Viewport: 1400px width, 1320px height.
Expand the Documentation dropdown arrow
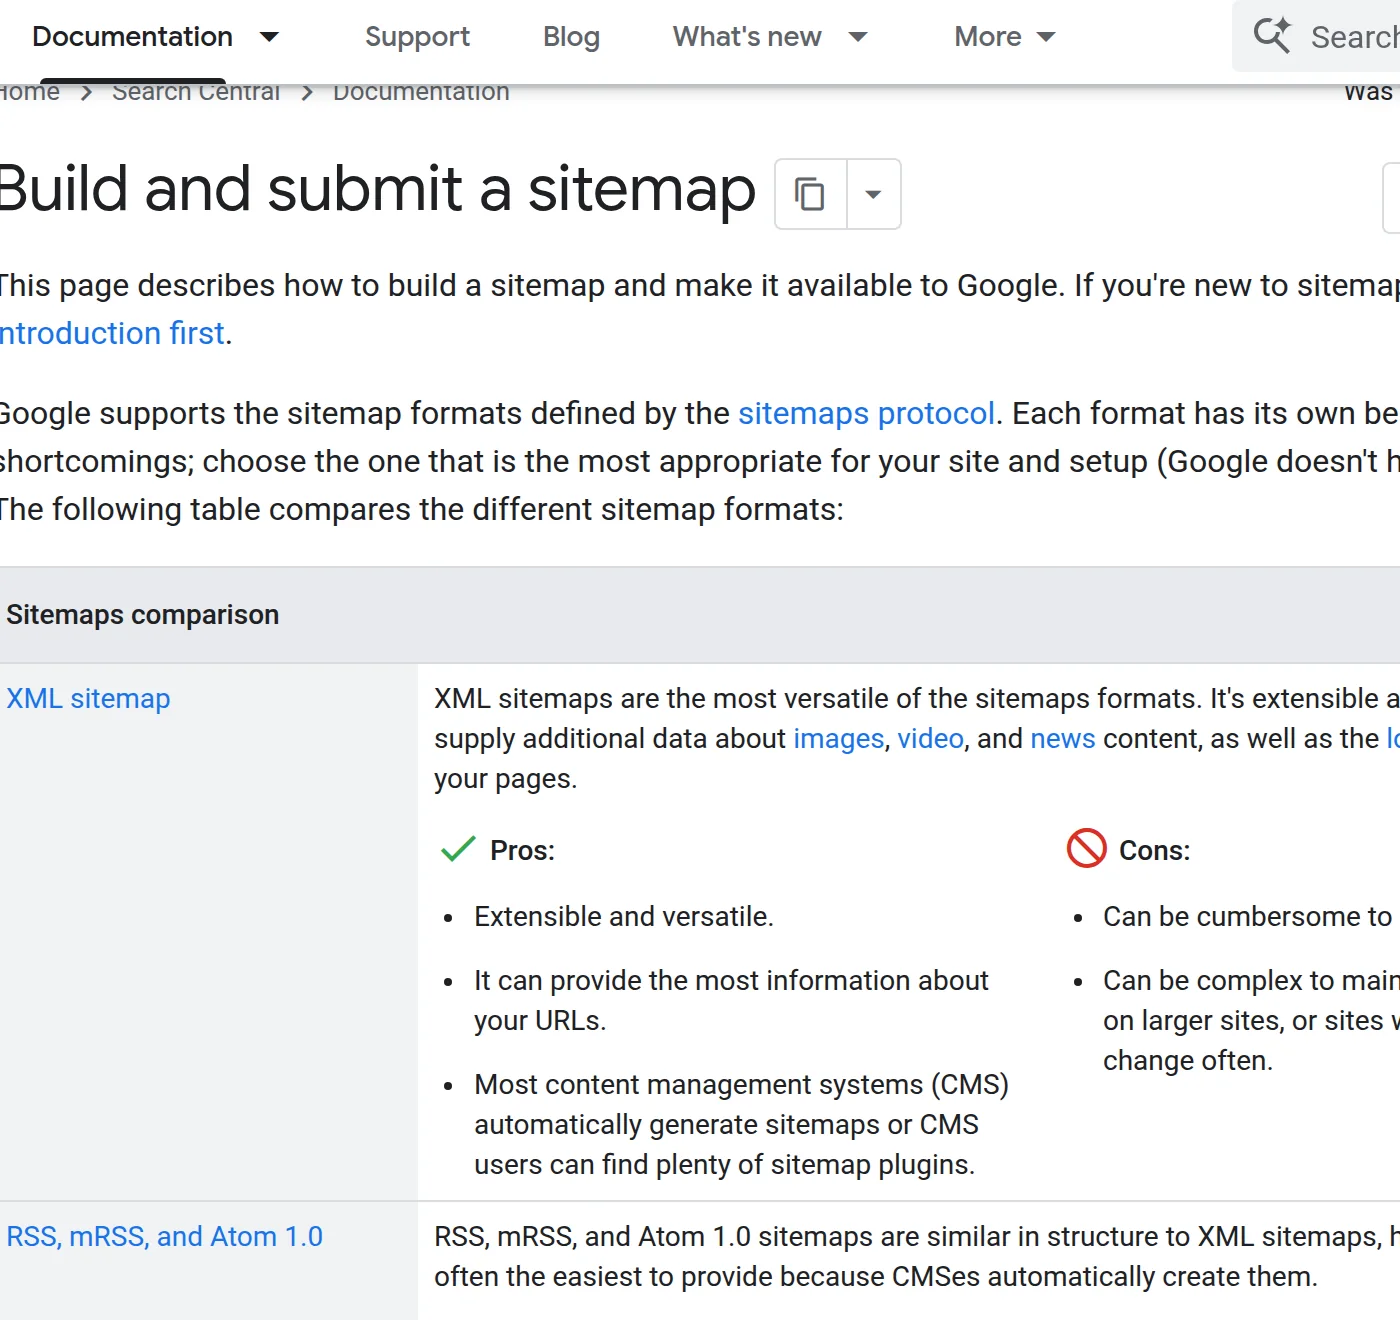269,37
